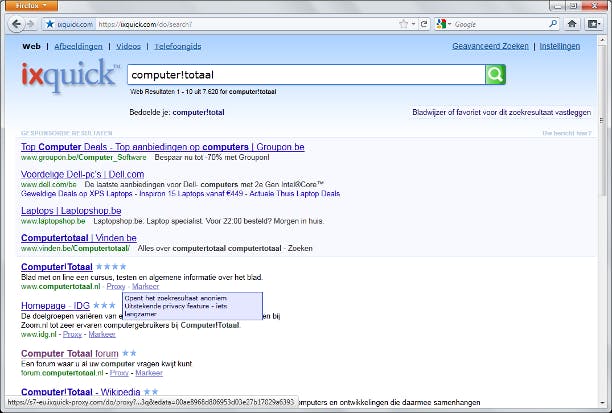Go forward with the forward arrow
This screenshot has width=612, height=413.
pos(30,24)
